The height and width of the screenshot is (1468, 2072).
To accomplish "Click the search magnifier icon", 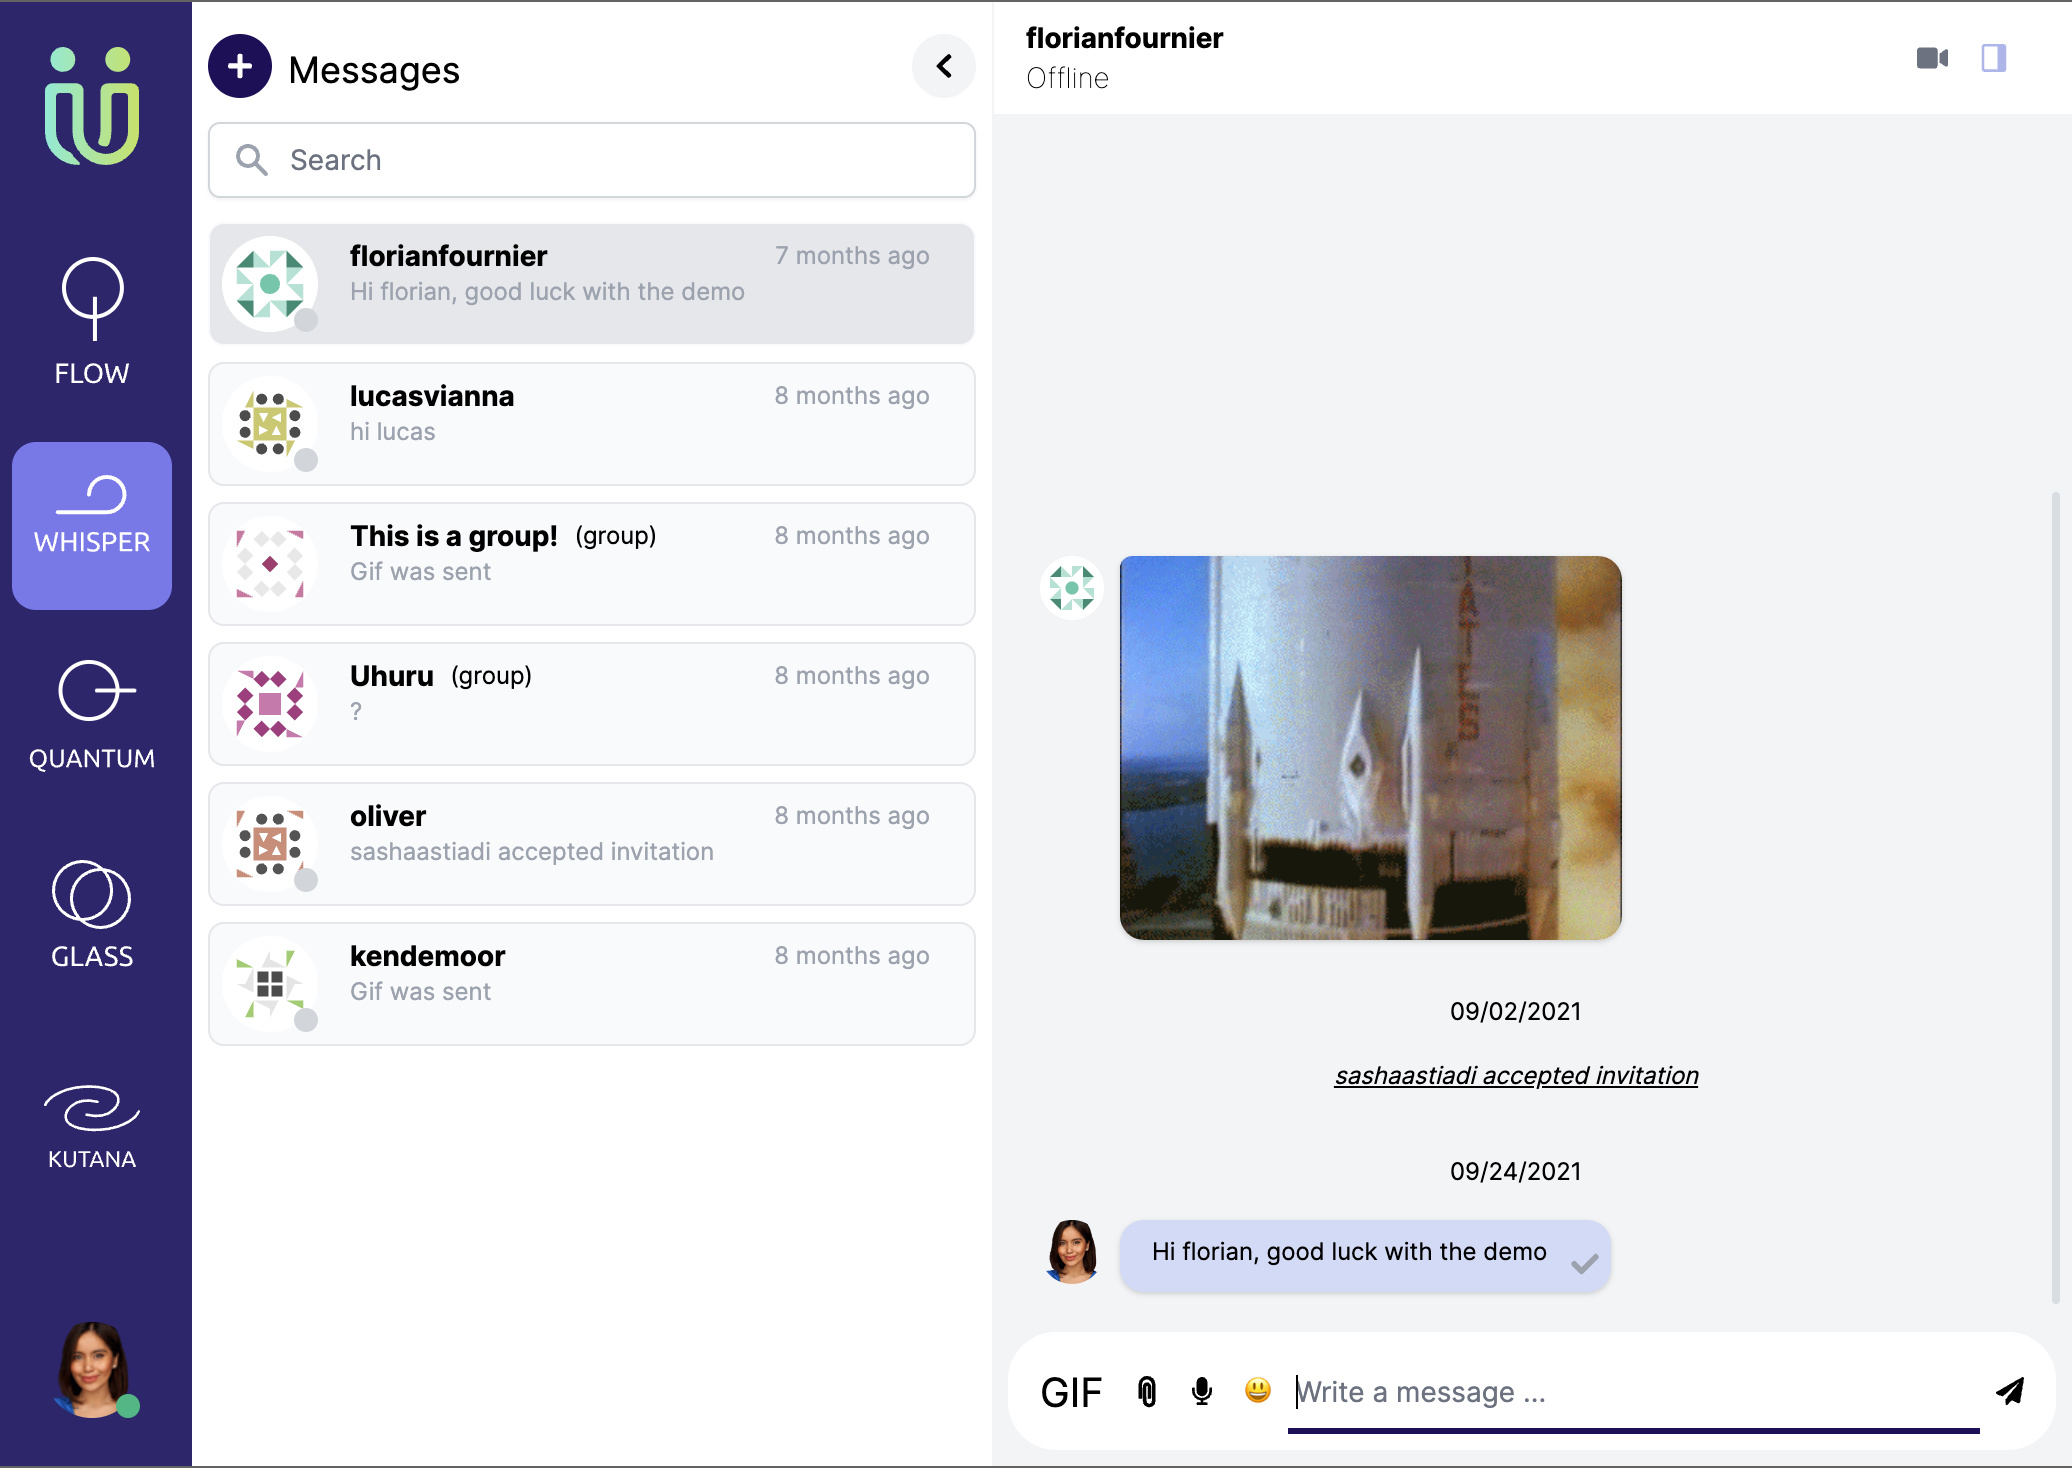I will point(252,160).
